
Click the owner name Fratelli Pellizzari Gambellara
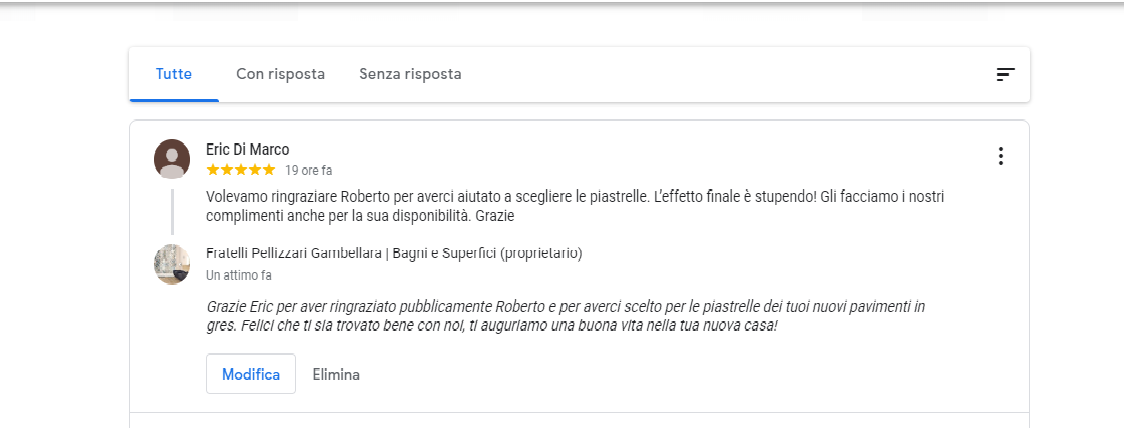click(293, 254)
